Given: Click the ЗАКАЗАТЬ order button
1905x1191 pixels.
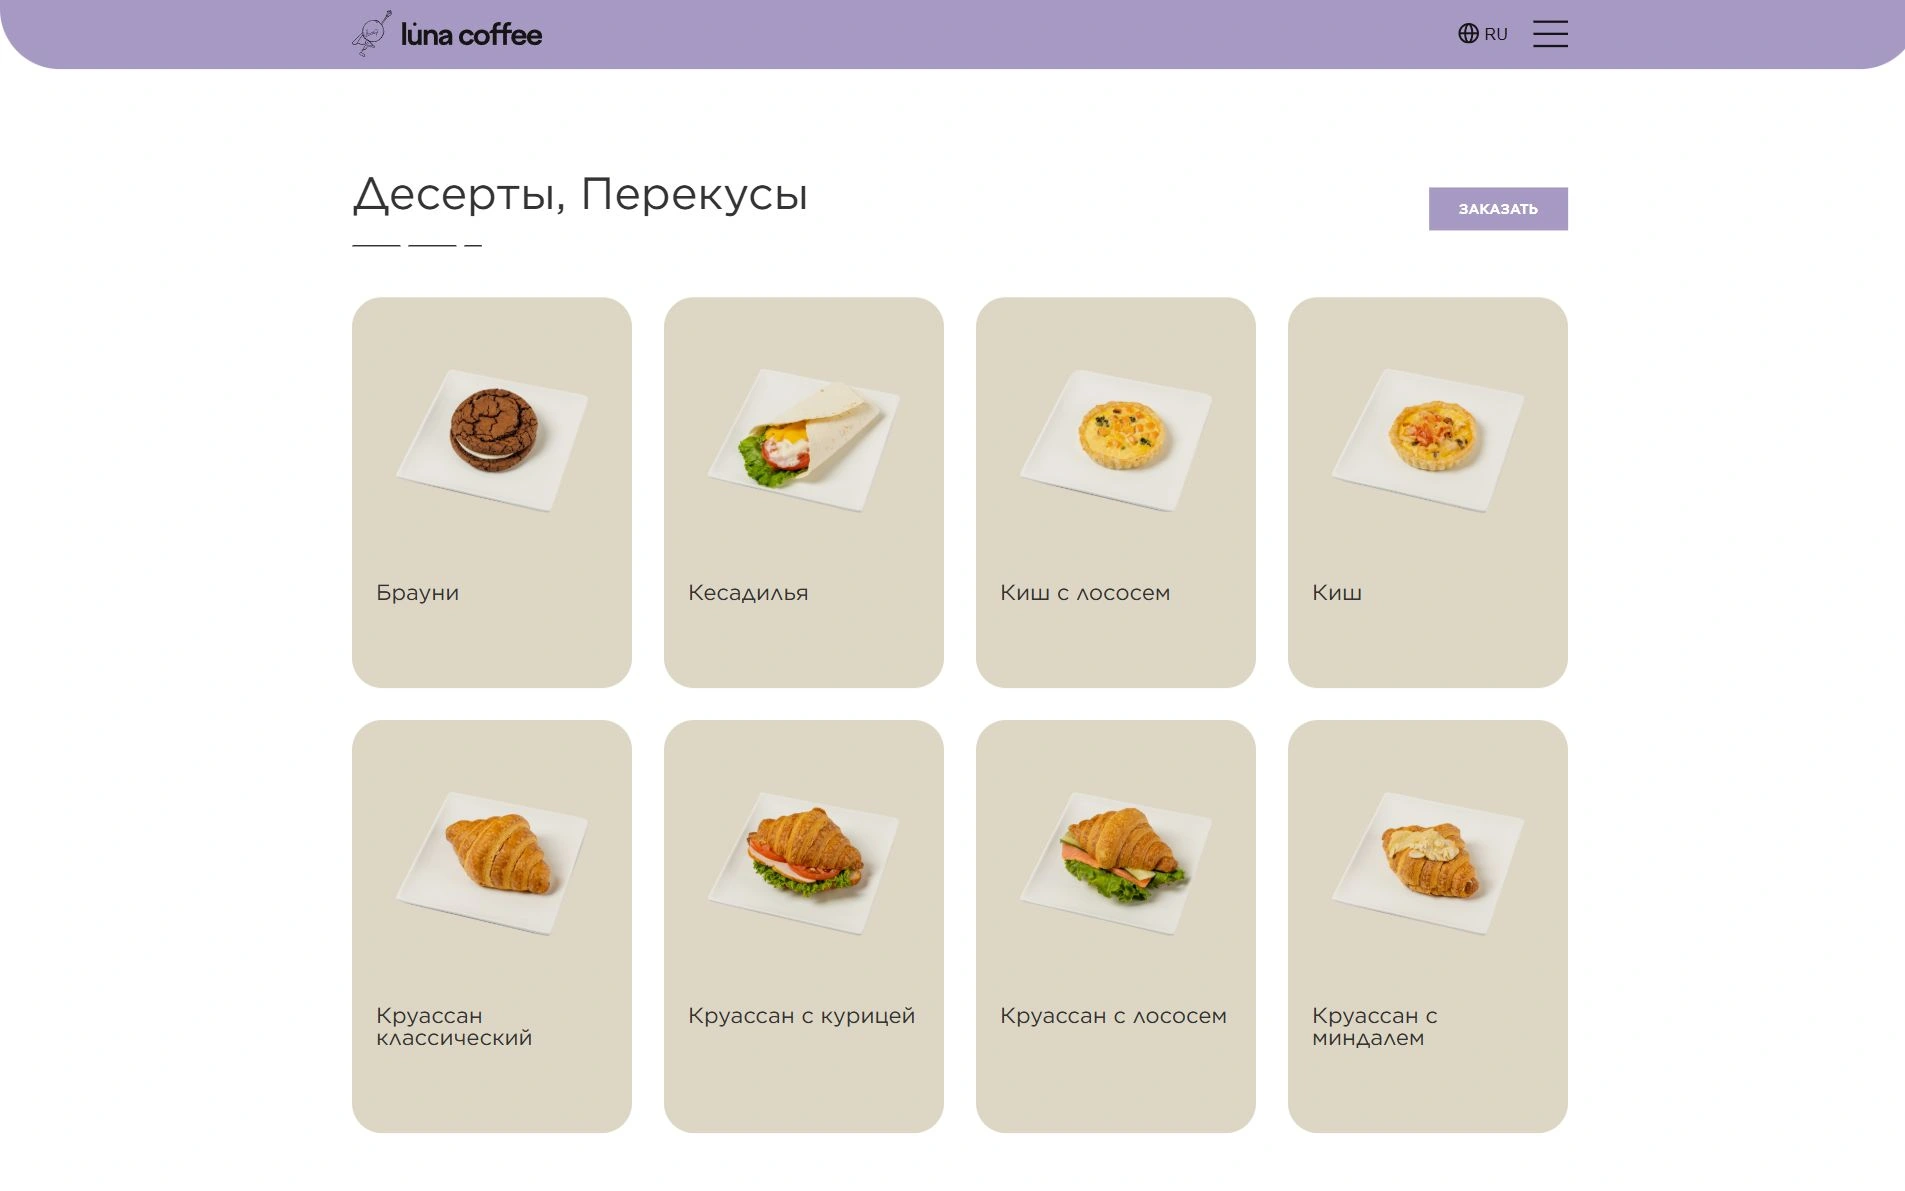Looking at the screenshot, I should (1498, 209).
